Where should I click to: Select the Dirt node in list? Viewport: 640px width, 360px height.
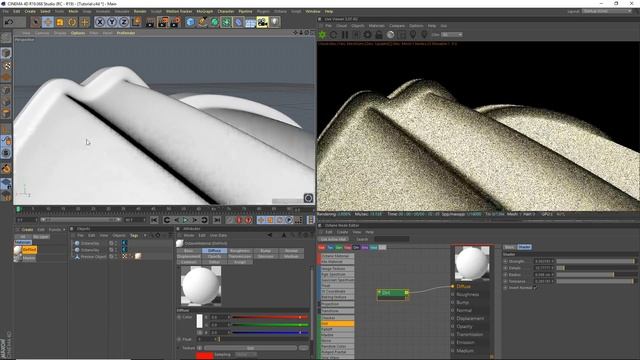tap(338, 324)
